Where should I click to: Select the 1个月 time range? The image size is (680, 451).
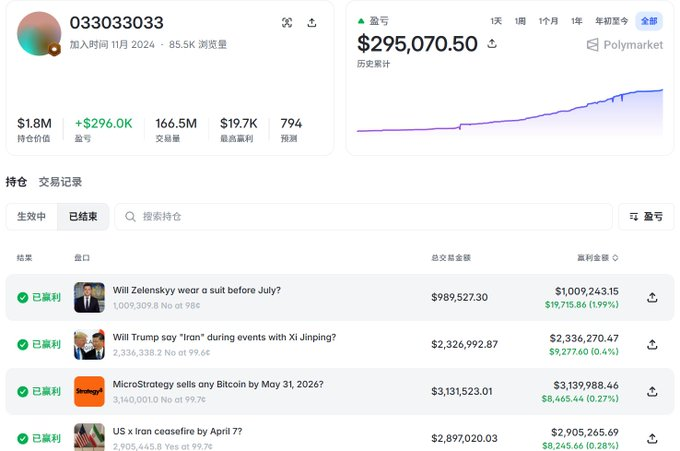[548, 21]
